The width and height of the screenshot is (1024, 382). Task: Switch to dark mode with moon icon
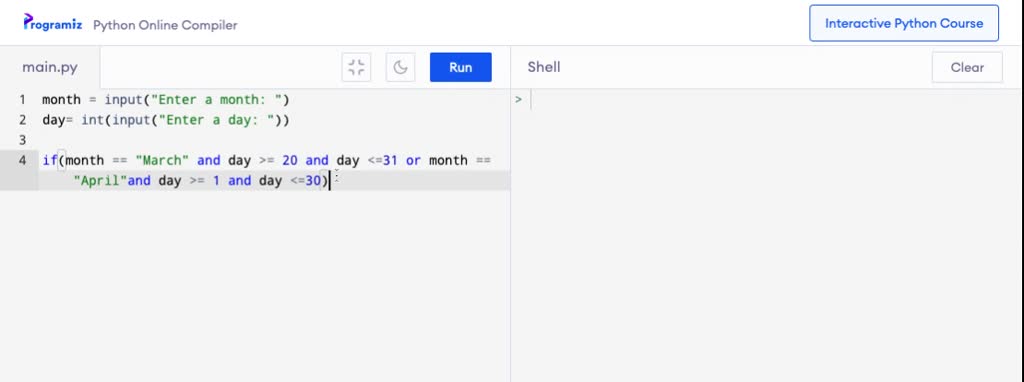(400, 67)
